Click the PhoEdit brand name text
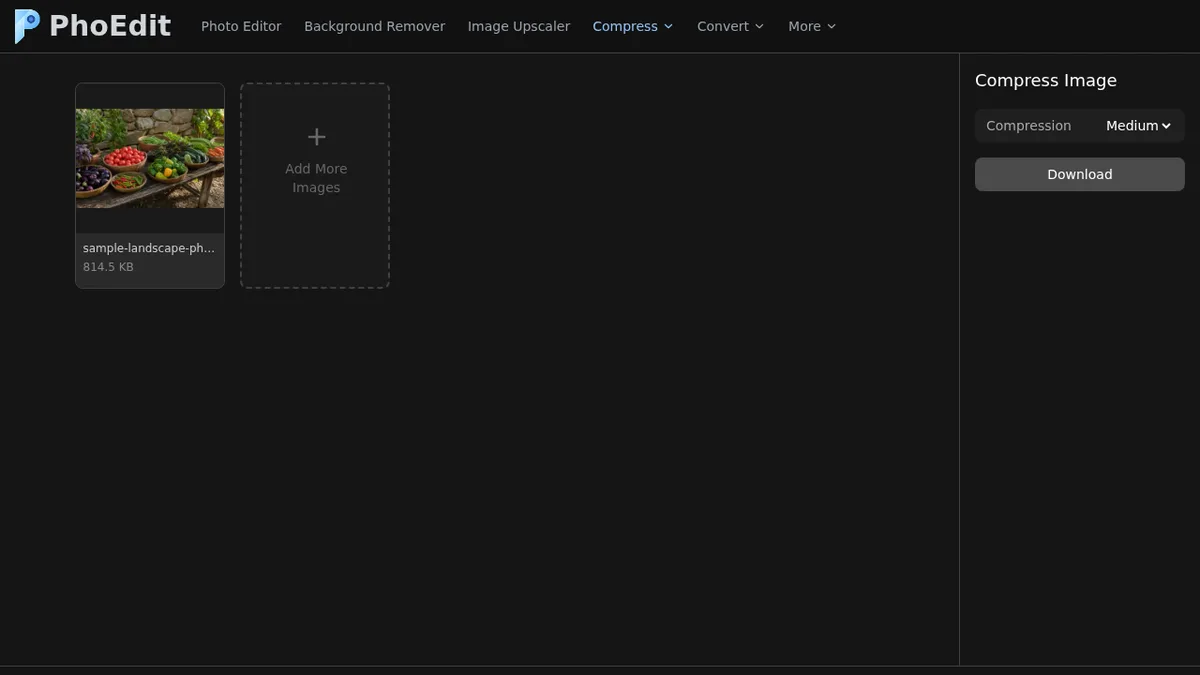 click(x=110, y=26)
